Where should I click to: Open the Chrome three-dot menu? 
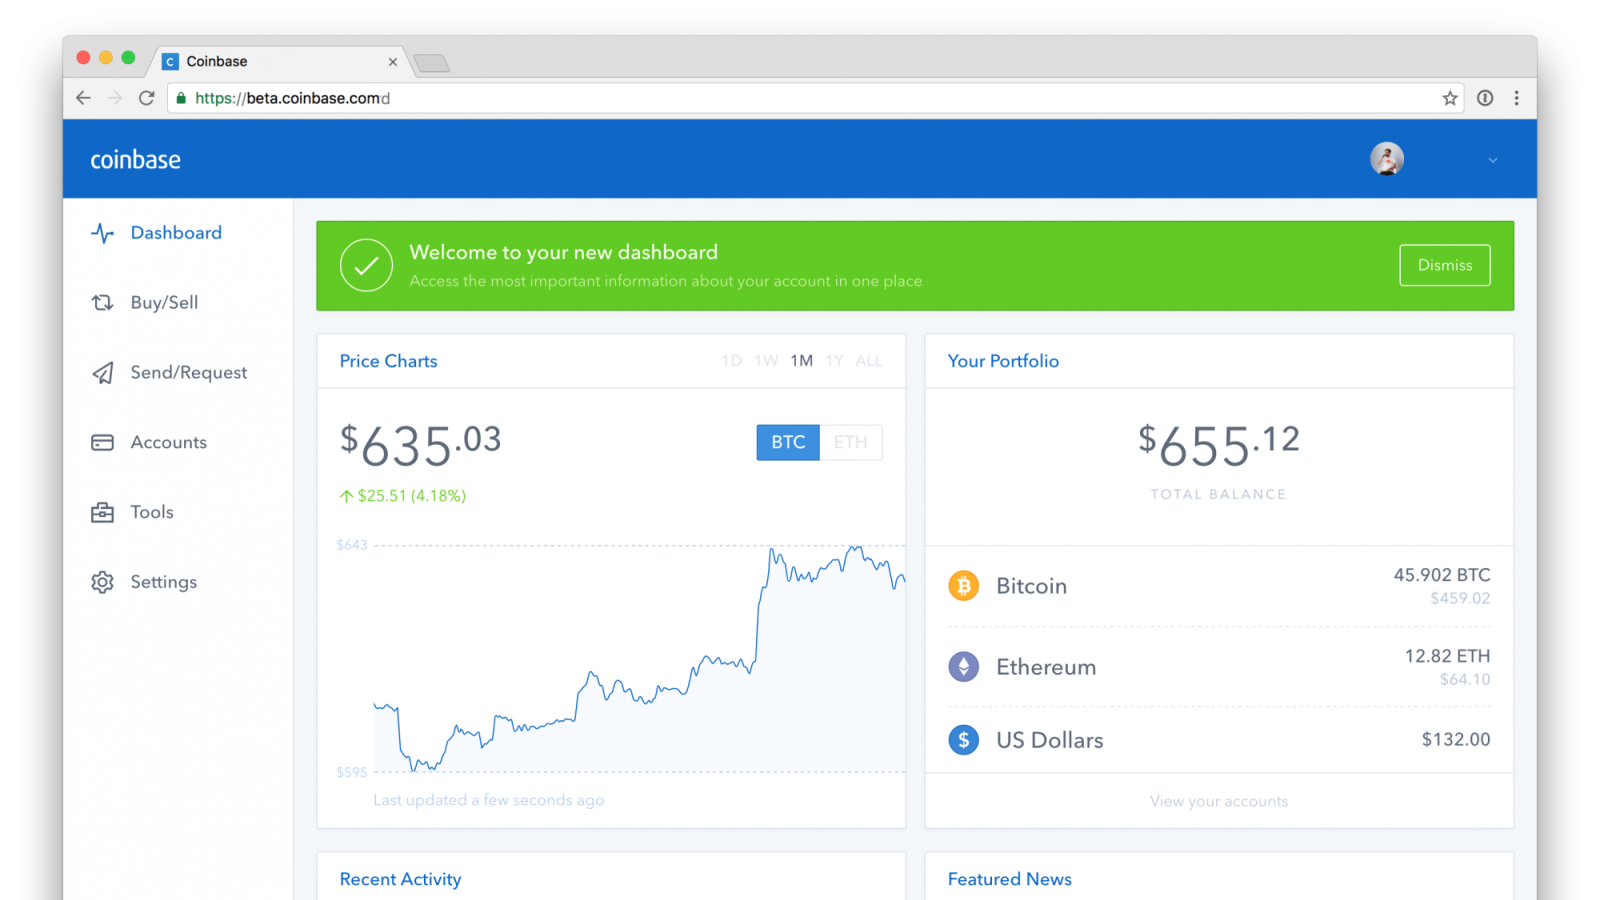[1517, 98]
